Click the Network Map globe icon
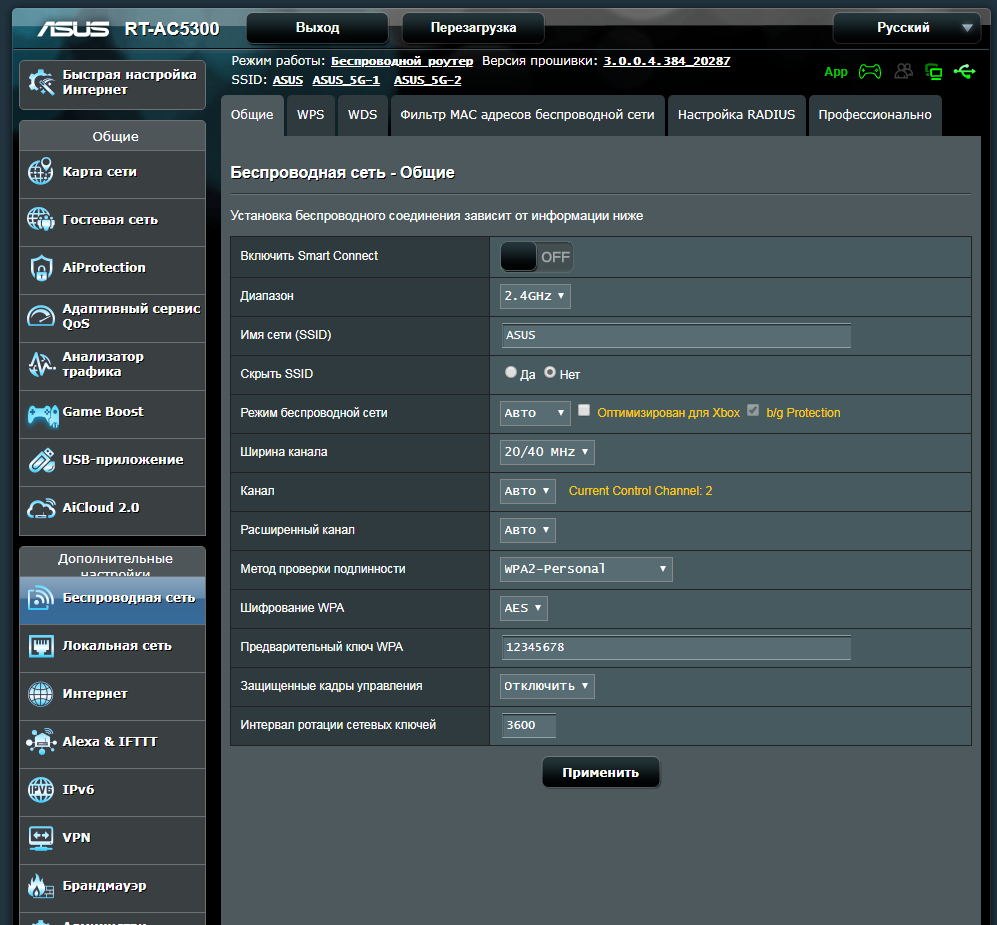The width and height of the screenshot is (997, 925). [41, 172]
